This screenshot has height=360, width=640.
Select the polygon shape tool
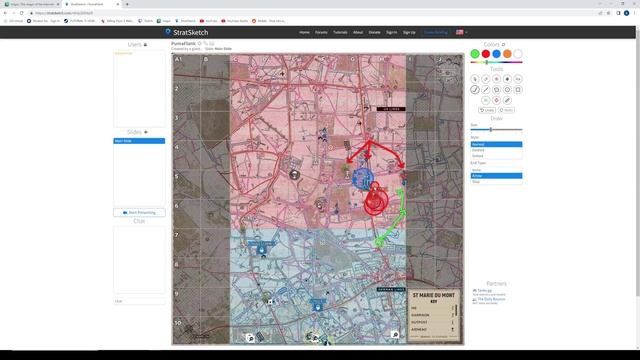pyautogui.click(x=496, y=90)
